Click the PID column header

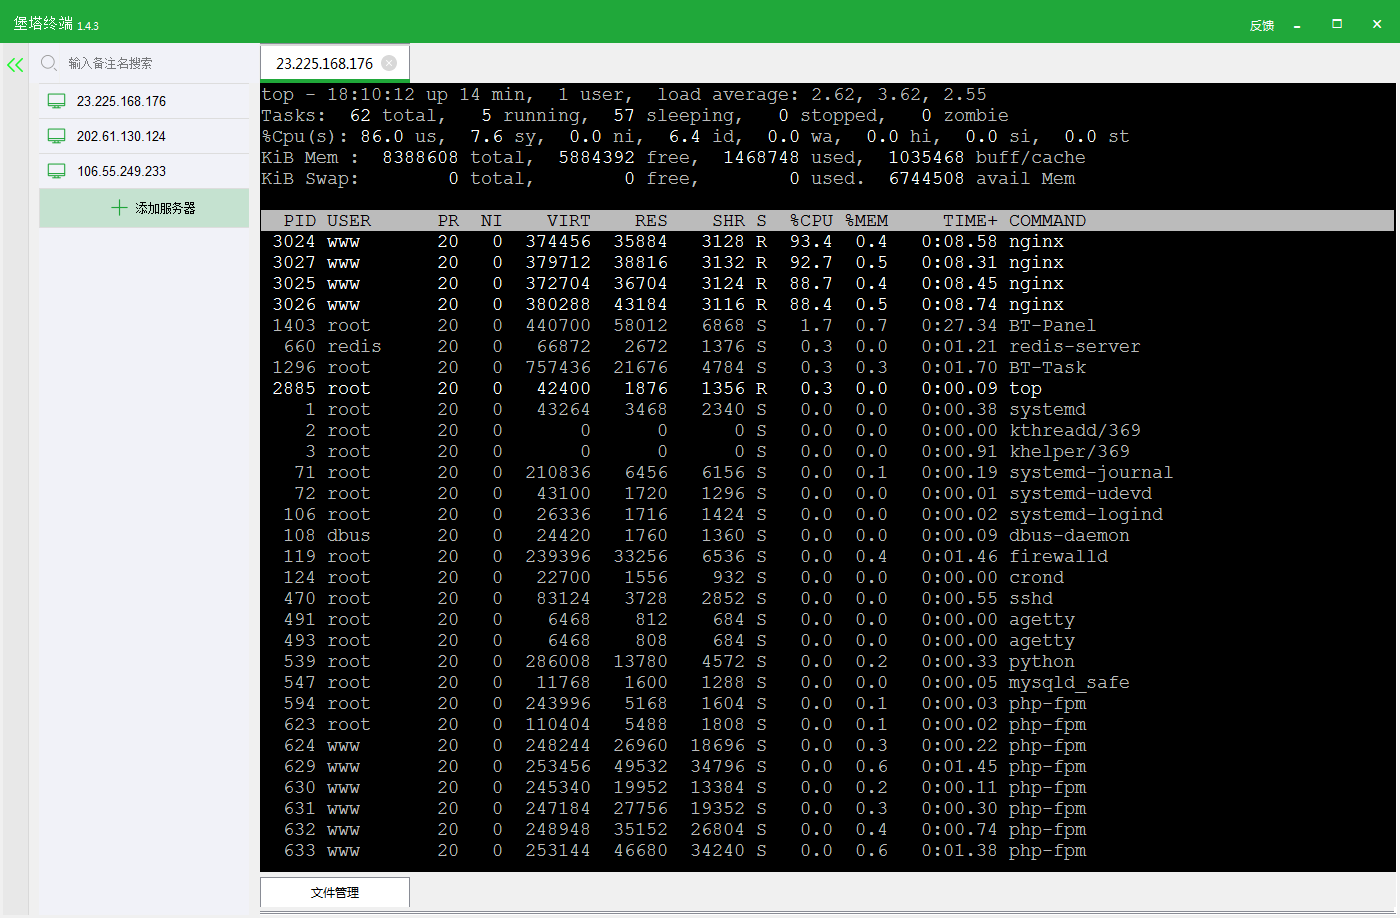299,221
